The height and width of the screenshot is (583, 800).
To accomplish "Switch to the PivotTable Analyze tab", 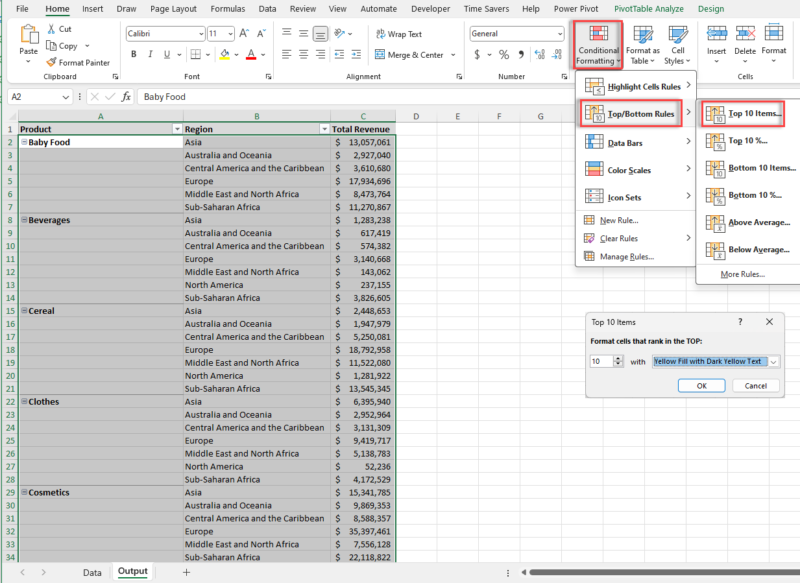I will click(x=648, y=9).
